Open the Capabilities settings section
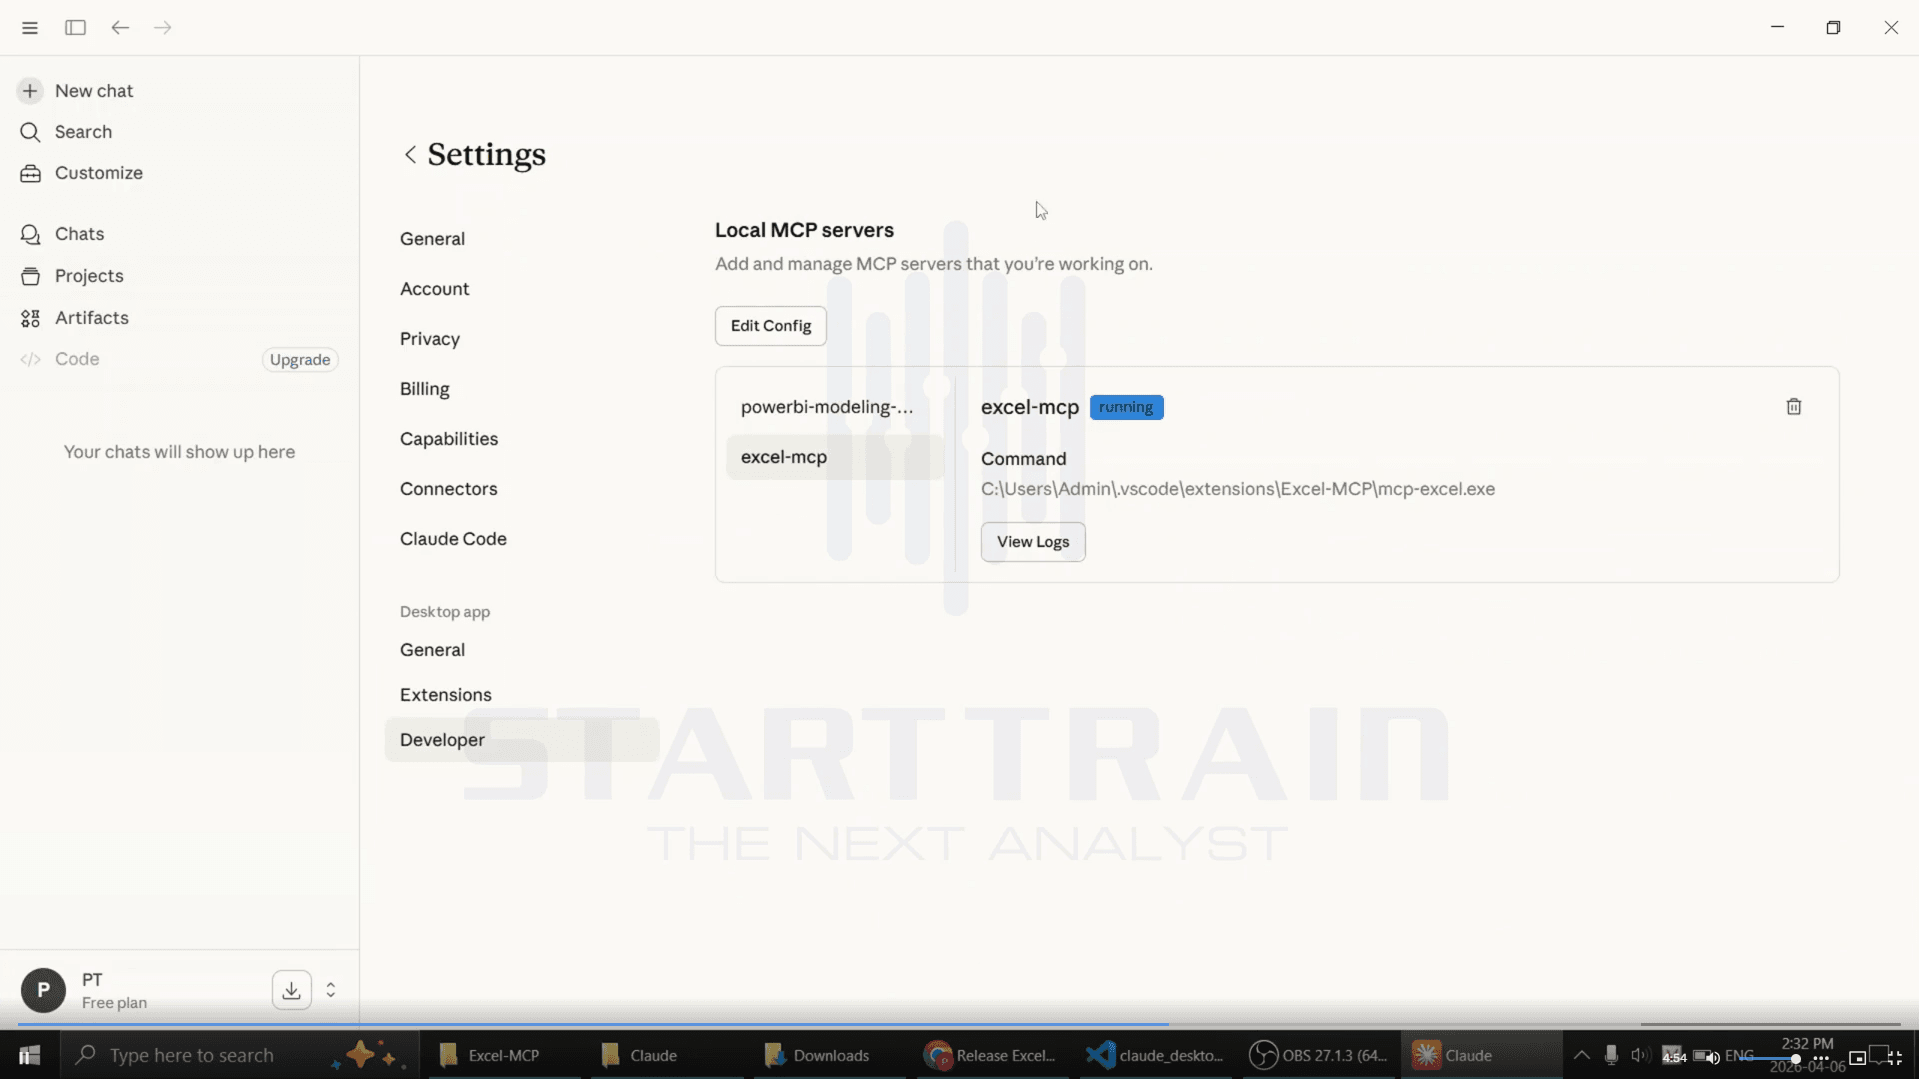Image resolution: width=1919 pixels, height=1079 pixels. coord(449,439)
